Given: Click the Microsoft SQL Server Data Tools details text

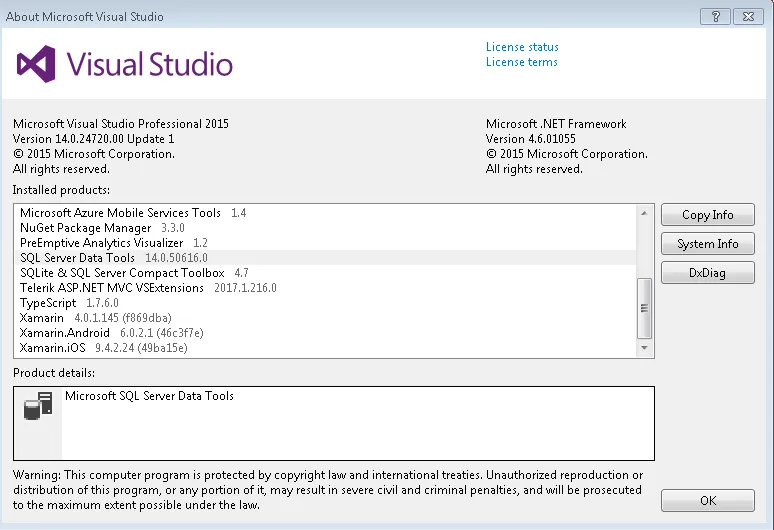Looking at the screenshot, I should (x=149, y=396).
